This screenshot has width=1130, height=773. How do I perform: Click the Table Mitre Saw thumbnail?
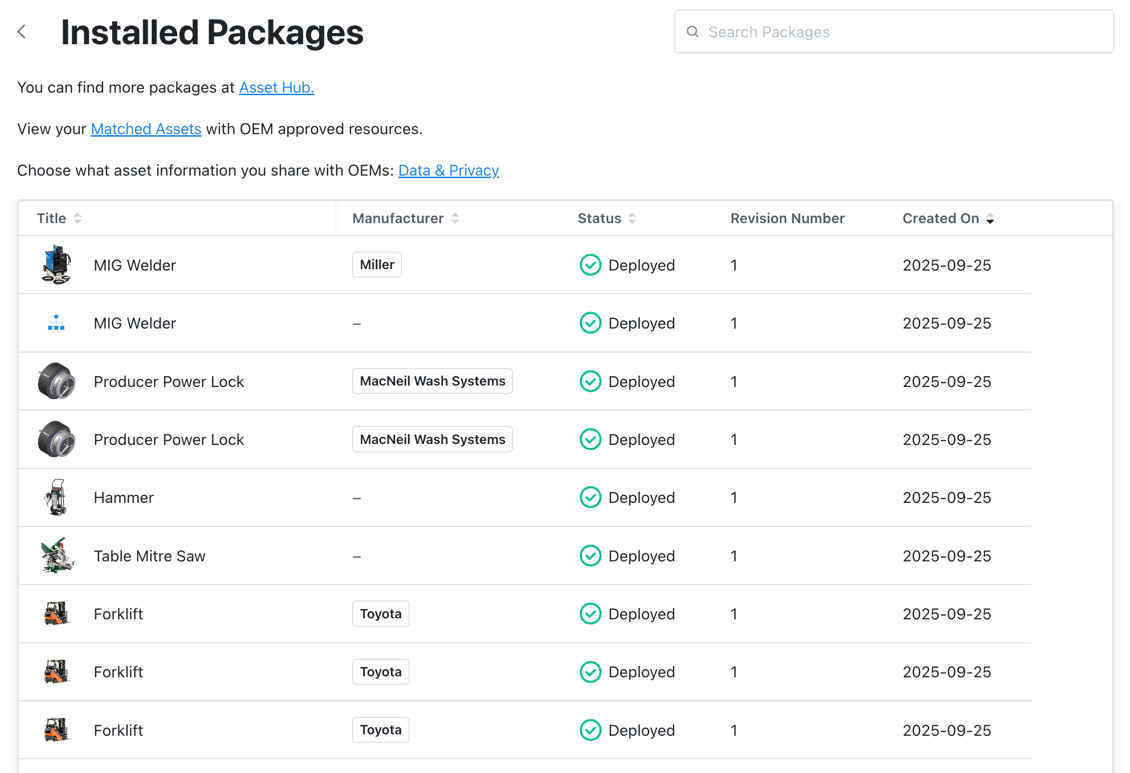(57, 555)
